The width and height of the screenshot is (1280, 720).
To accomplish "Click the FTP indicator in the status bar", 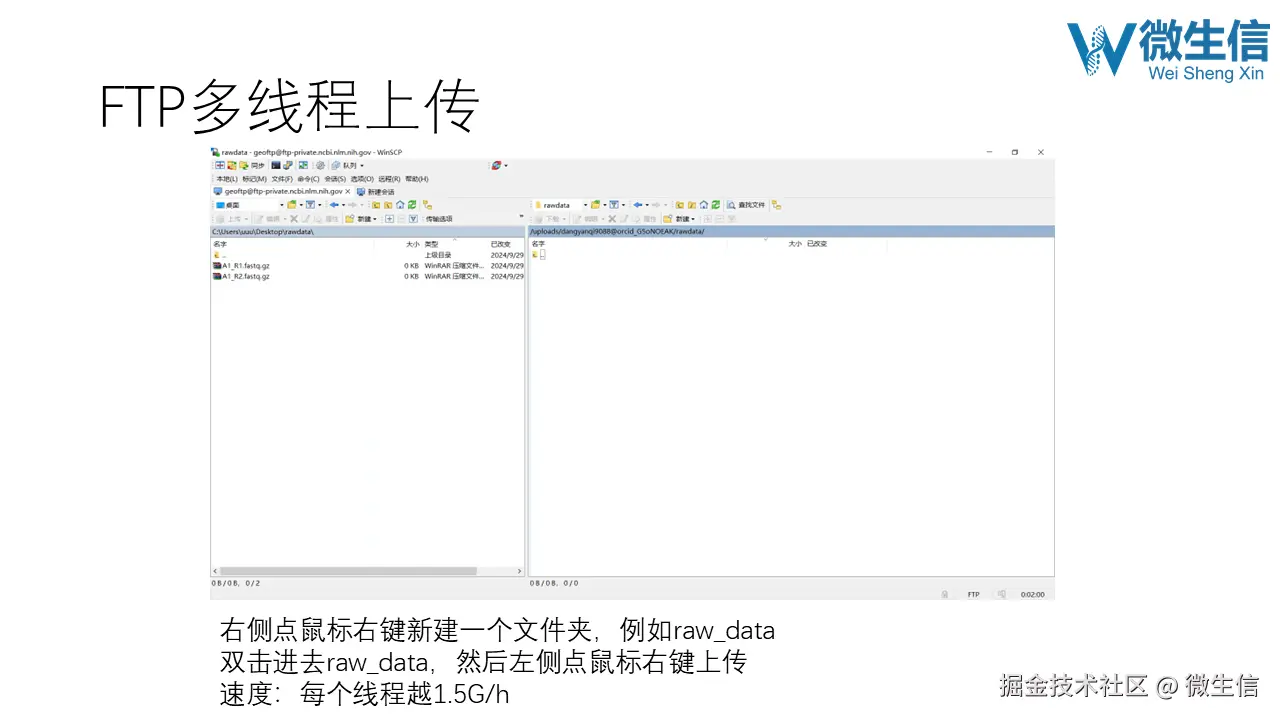I will click(973, 593).
